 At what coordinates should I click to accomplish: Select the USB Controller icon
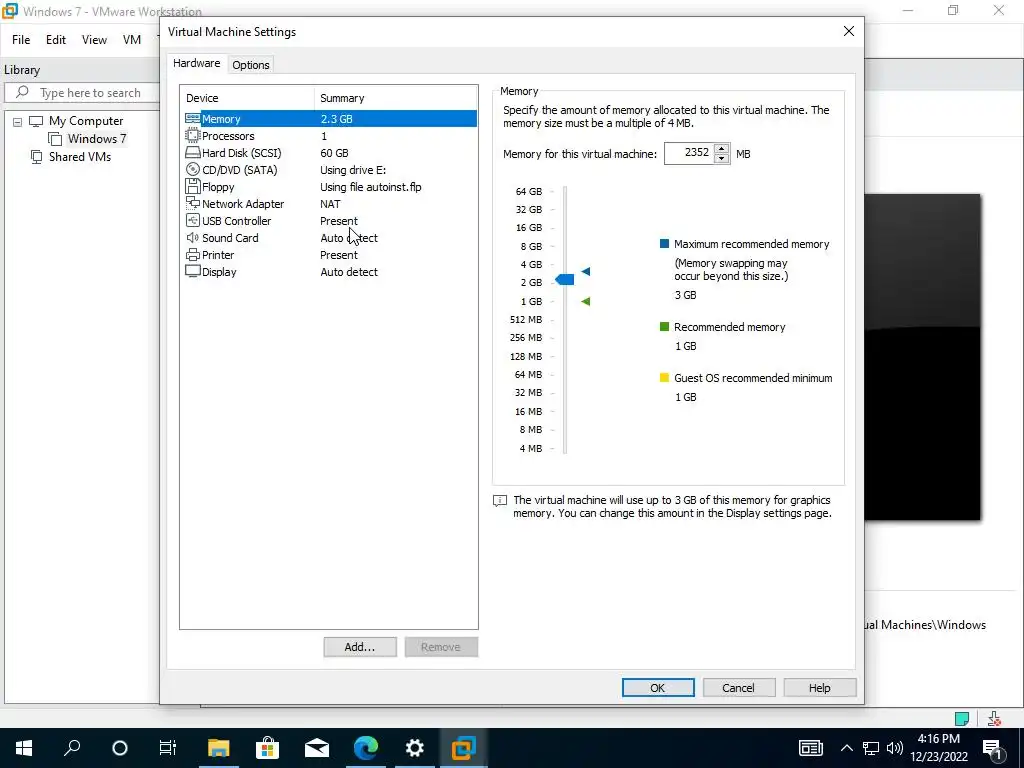click(x=193, y=221)
